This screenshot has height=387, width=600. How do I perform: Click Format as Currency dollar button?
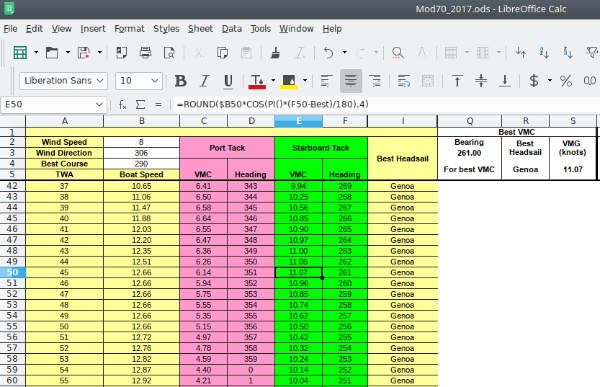pos(534,81)
